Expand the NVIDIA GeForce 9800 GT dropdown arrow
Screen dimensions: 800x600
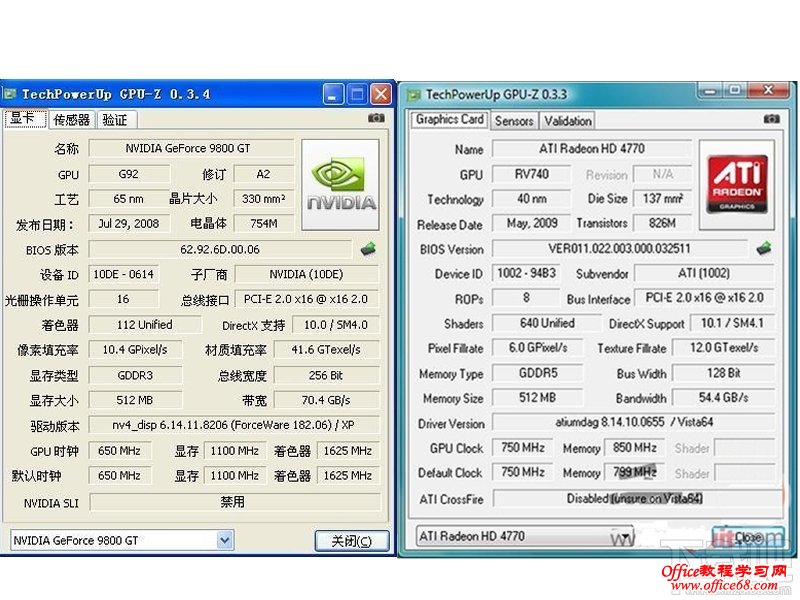click(x=224, y=540)
